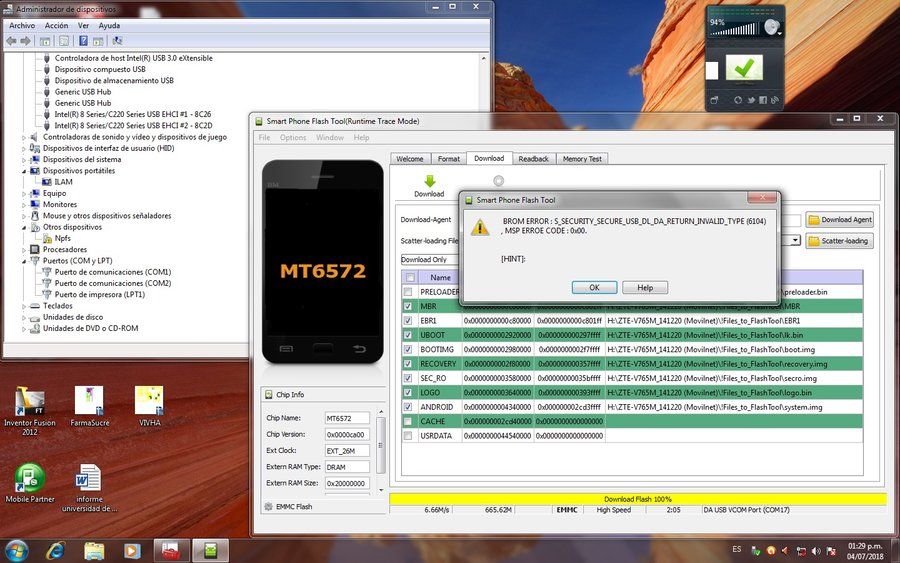
Task: Open the Scatter-loading file dropdown arrow
Action: coord(795,240)
